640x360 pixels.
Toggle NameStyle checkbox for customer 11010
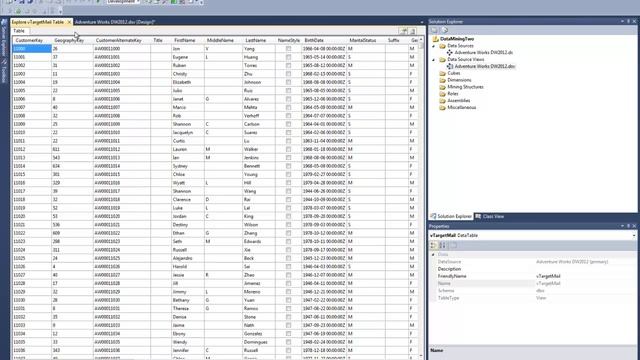point(289,133)
